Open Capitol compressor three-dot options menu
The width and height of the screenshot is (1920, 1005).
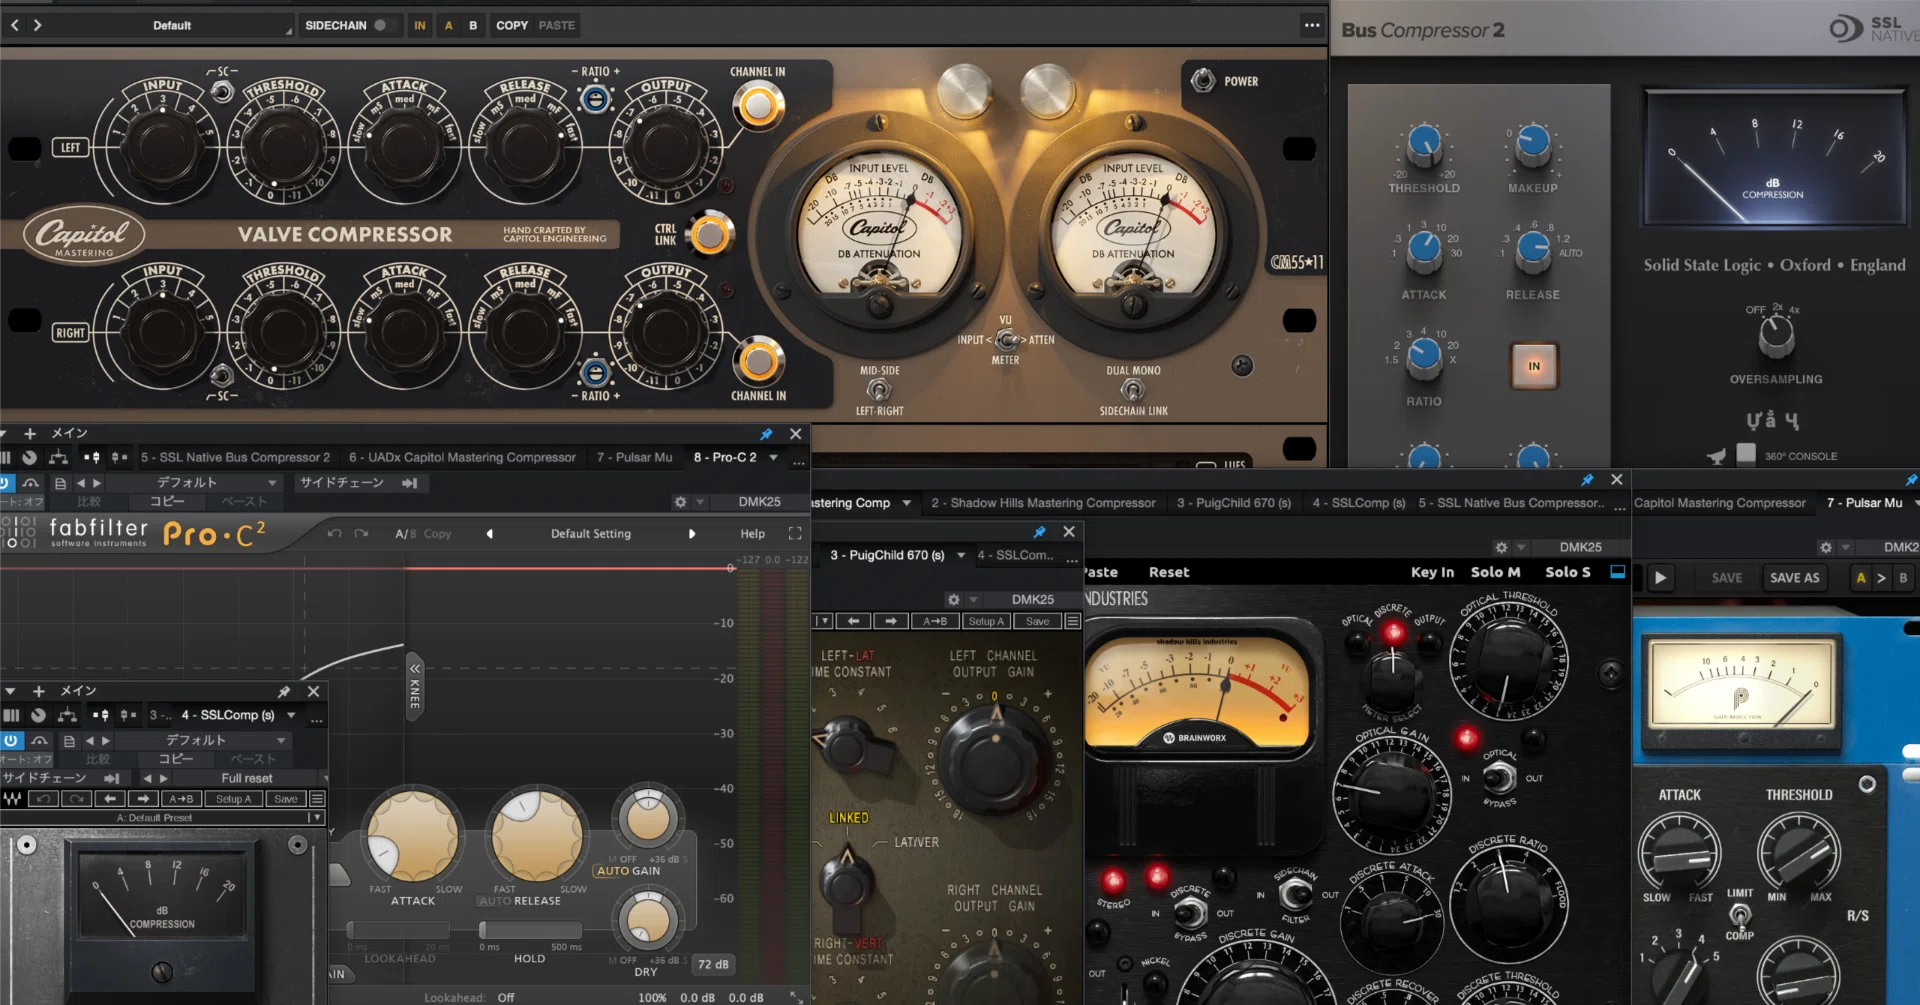point(1312,25)
